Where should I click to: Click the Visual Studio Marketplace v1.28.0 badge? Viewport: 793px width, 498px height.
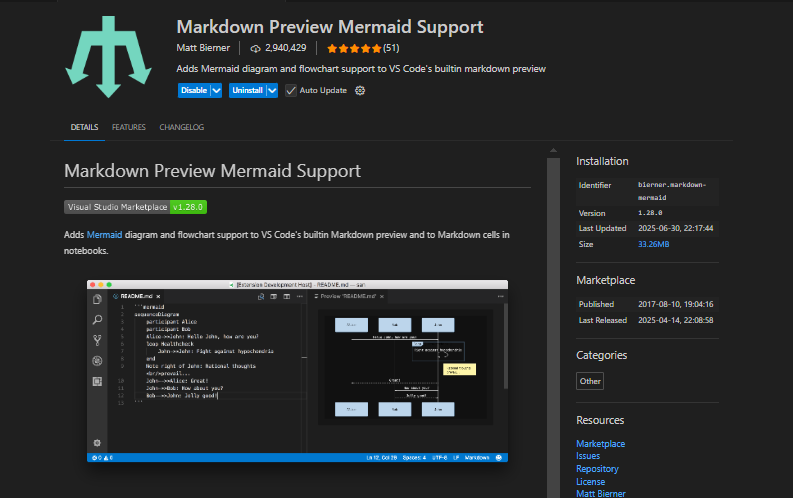click(x=135, y=207)
